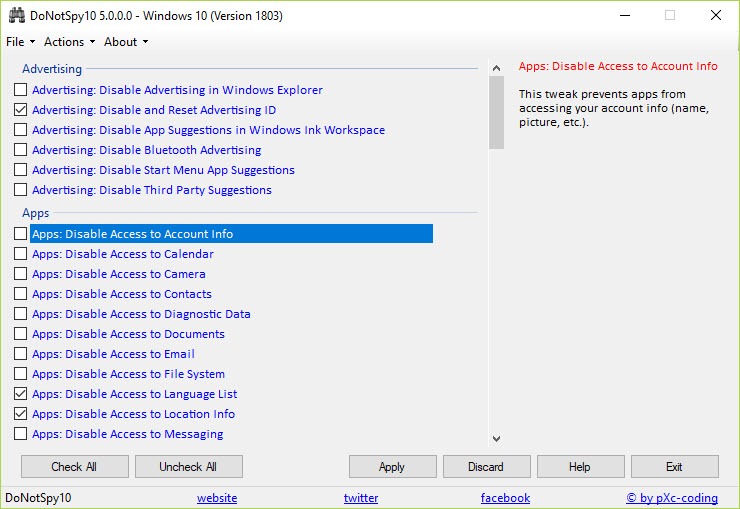Click the DoNotSpy10 binoculars title bar icon
Screen dimensions: 740x509
coord(17,16)
